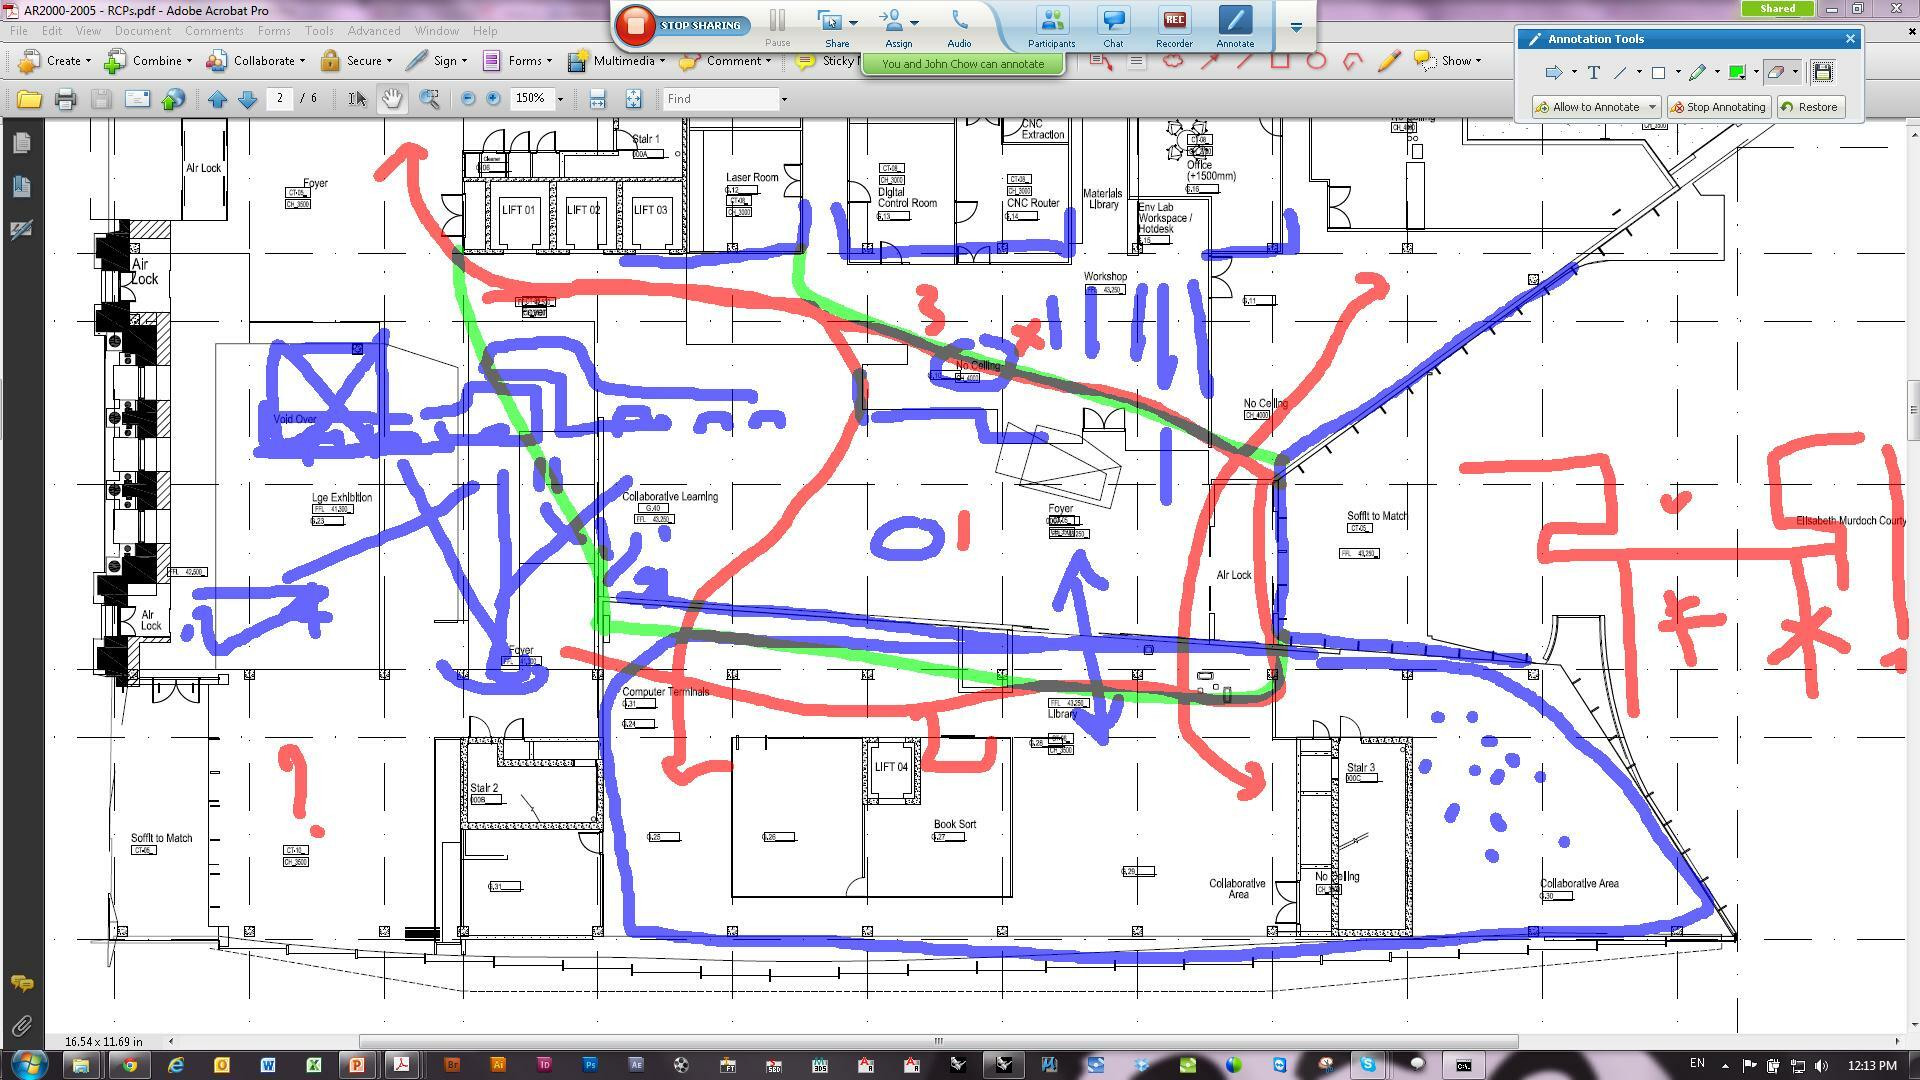The height and width of the screenshot is (1080, 1920).
Task: Select the yellow Pencil comment tool
Action: (1388, 62)
